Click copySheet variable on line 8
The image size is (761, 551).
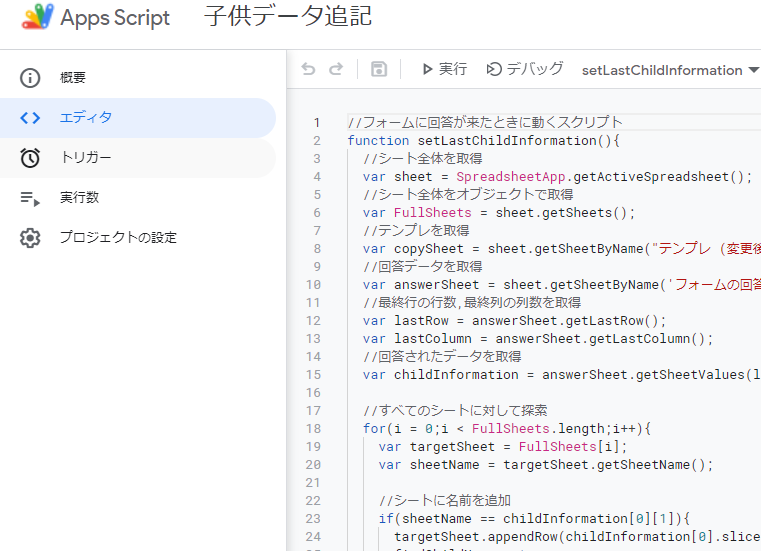tap(429, 249)
